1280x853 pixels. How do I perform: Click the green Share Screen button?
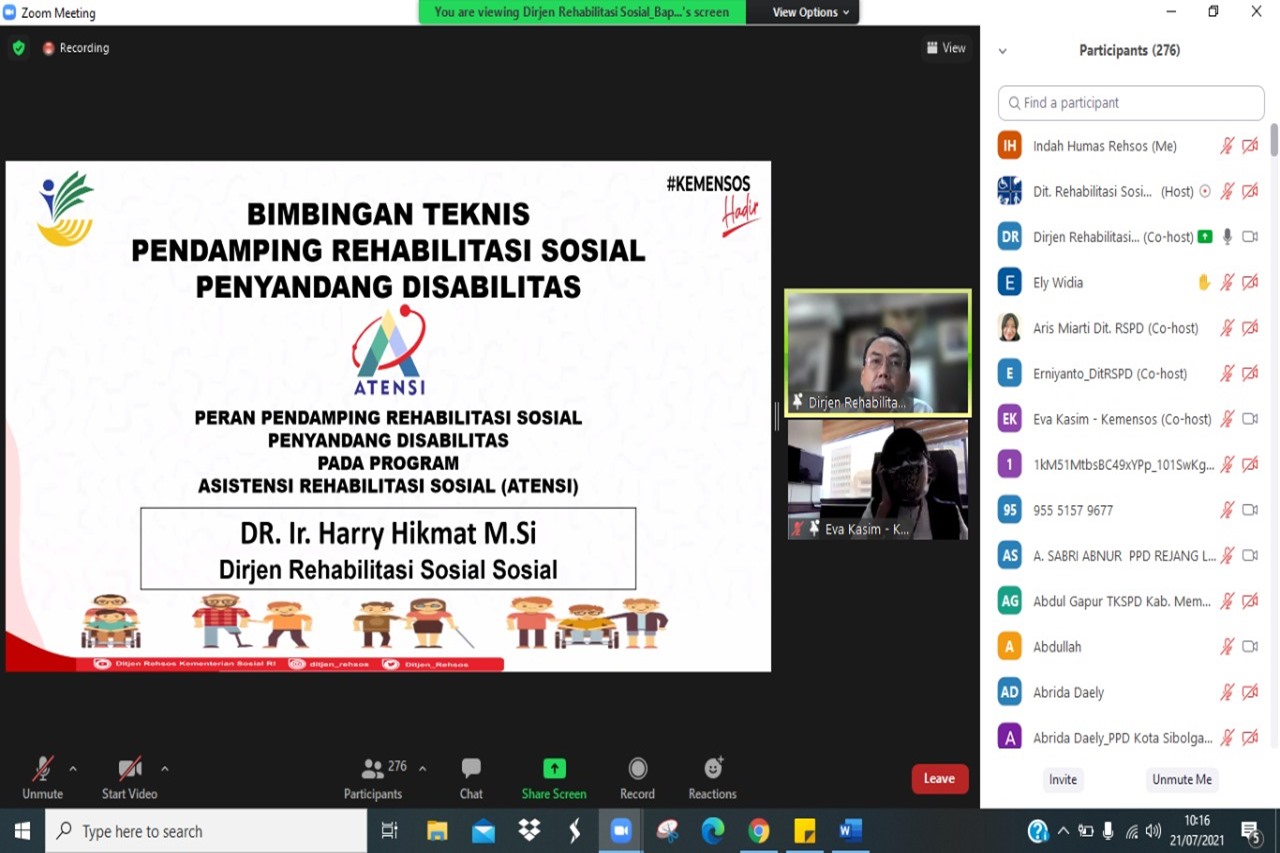point(554,778)
